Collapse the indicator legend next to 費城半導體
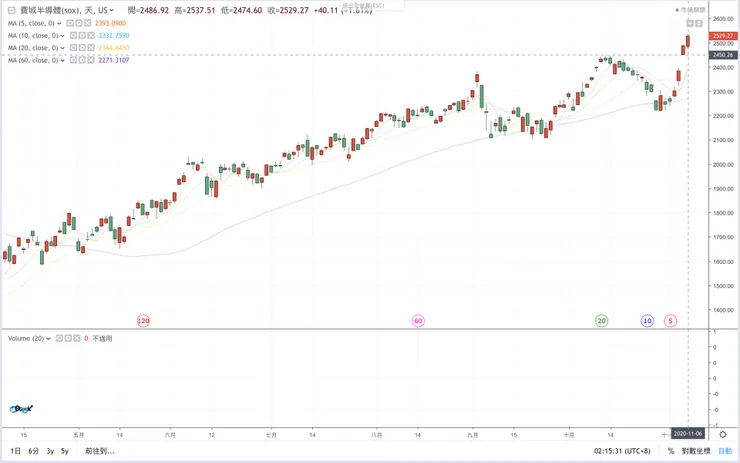The width and height of the screenshot is (740, 463). tap(11, 10)
